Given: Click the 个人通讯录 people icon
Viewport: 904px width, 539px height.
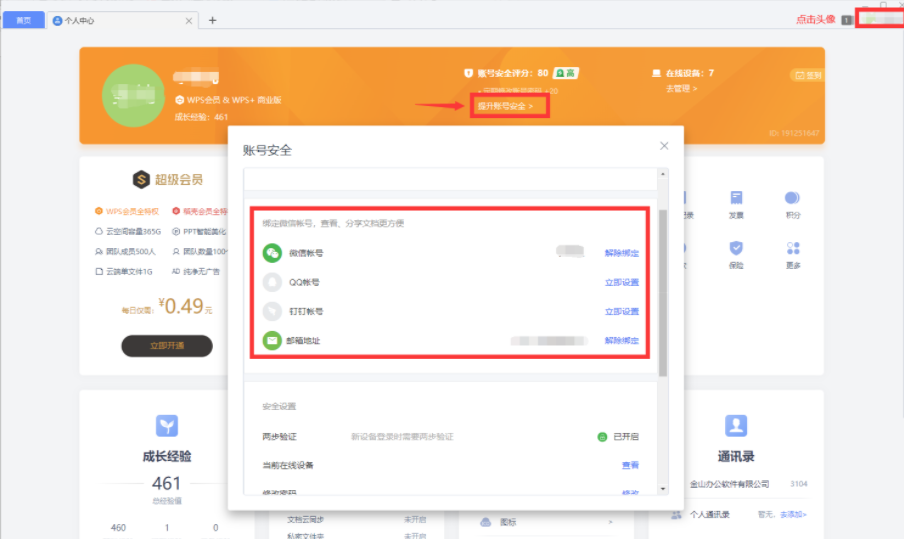Looking at the screenshot, I should (x=676, y=514).
